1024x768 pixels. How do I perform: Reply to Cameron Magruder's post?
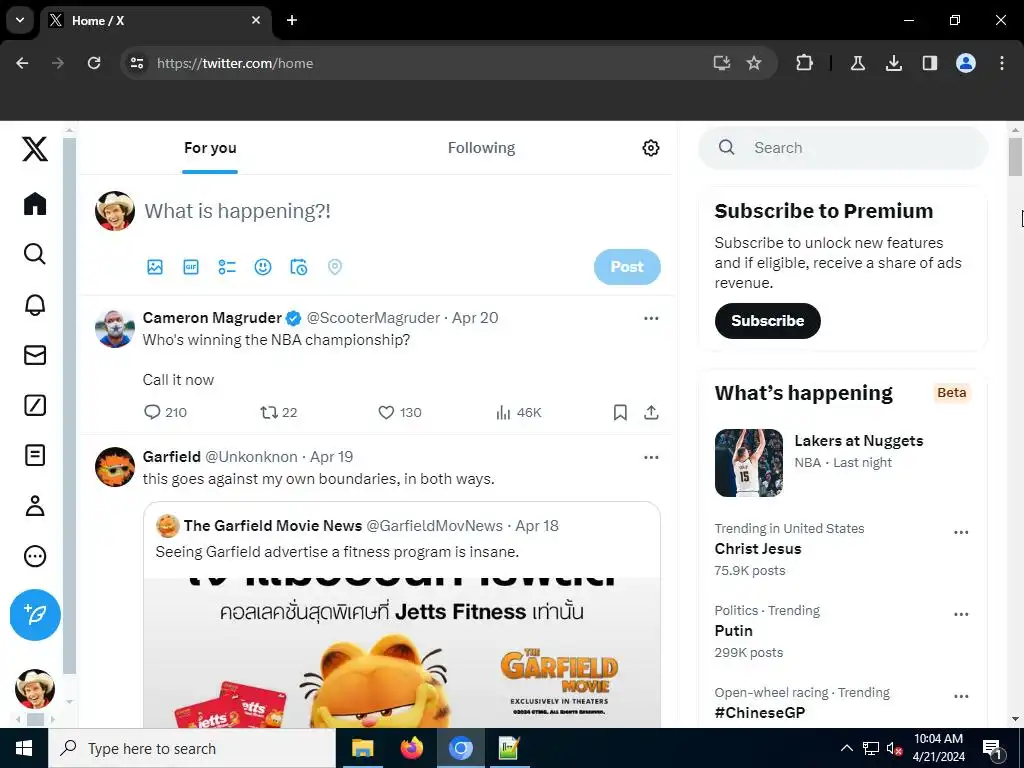click(165, 413)
